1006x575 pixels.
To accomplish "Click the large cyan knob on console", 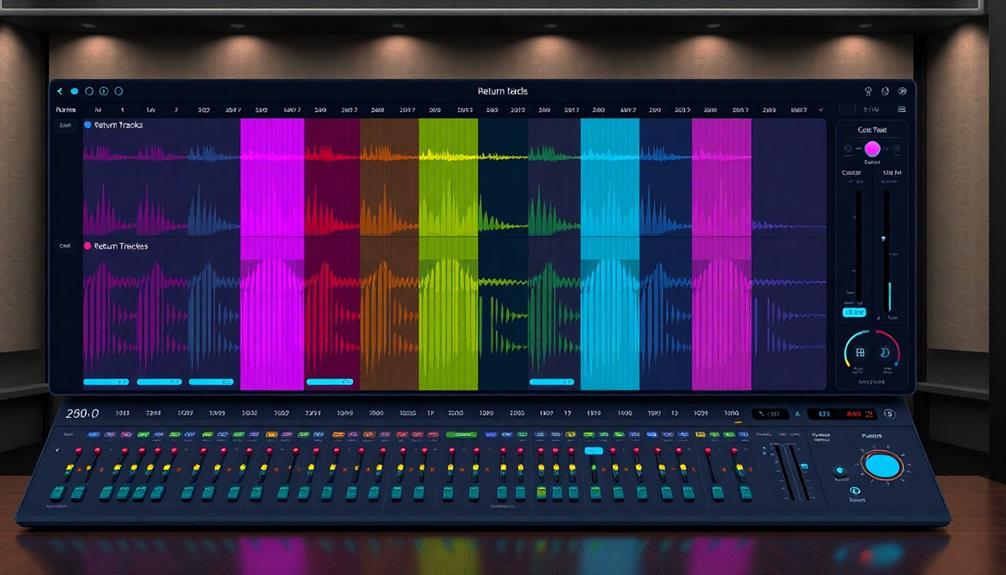I will tap(883, 466).
